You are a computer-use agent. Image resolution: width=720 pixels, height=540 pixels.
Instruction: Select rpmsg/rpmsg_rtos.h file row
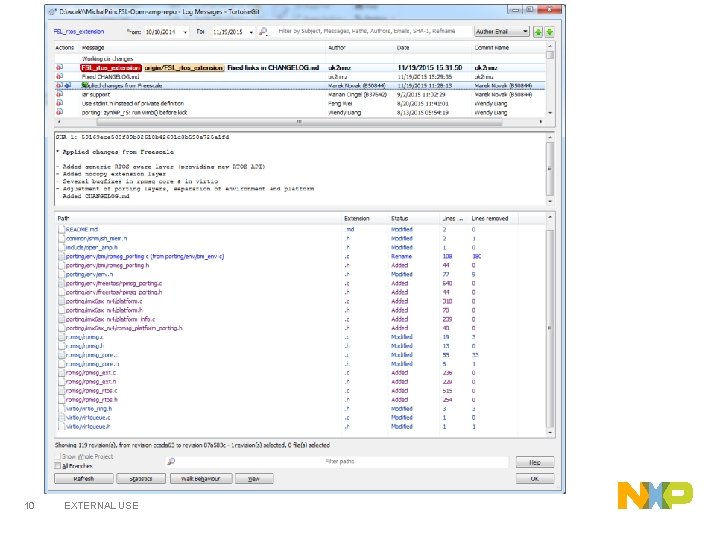tap(300, 399)
